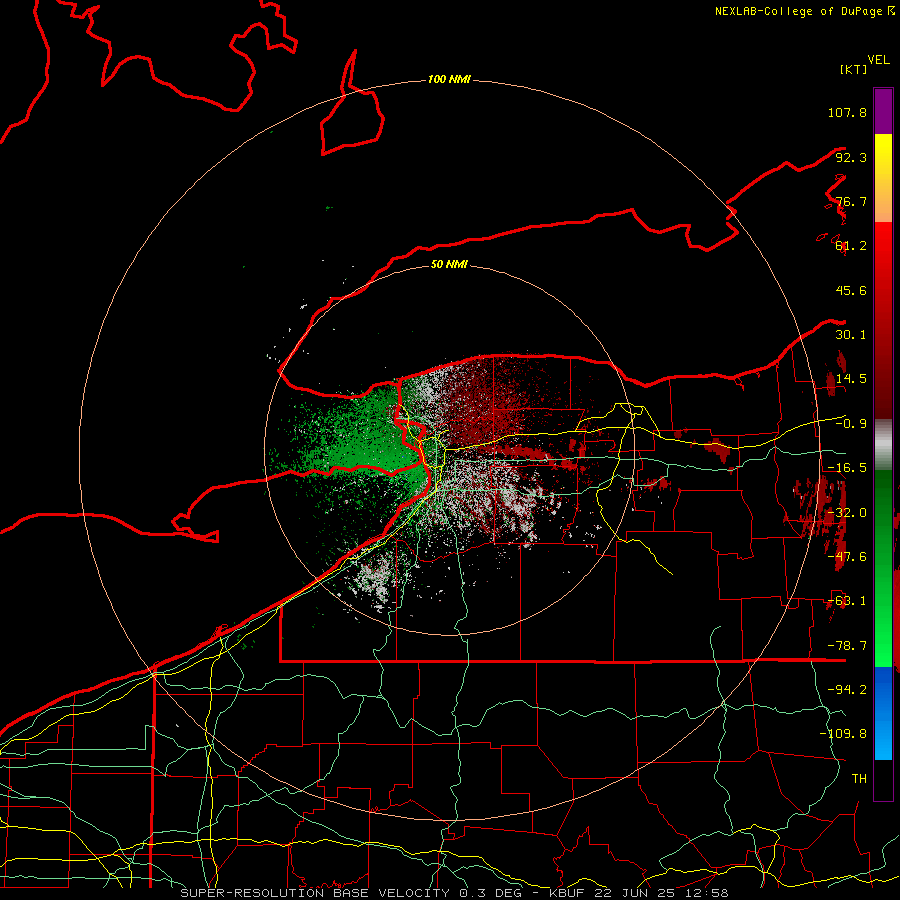Click the 50 NMI range ring label

449,264
